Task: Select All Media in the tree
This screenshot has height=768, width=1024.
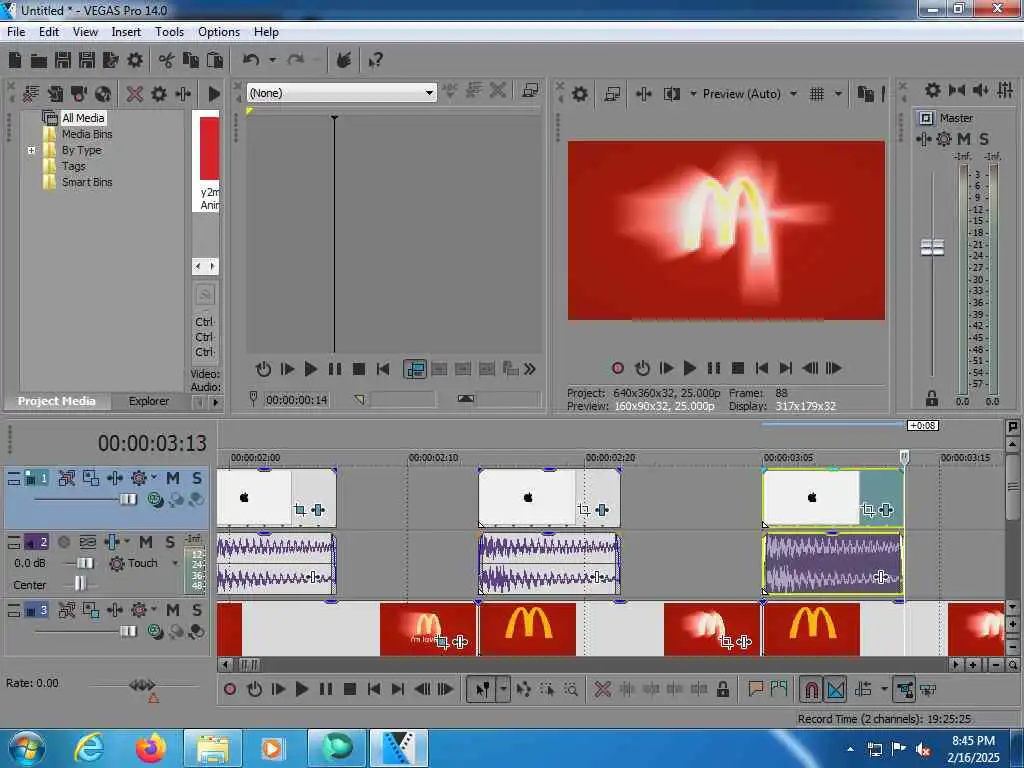Action: 83,118
